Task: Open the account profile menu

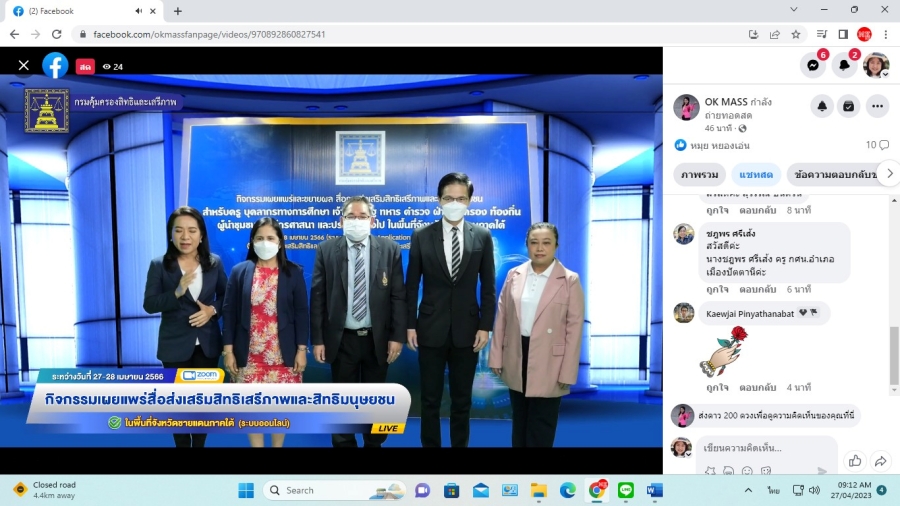Action: click(x=876, y=65)
